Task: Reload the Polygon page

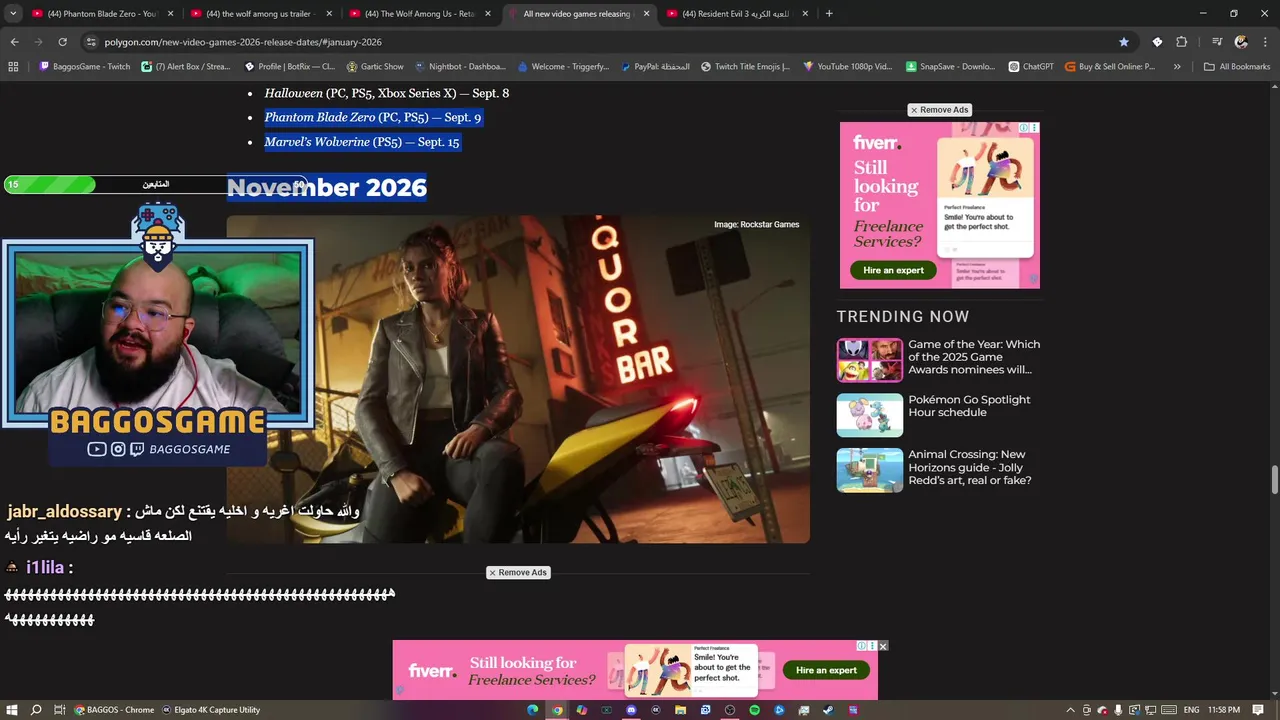Action: (x=62, y=42)
